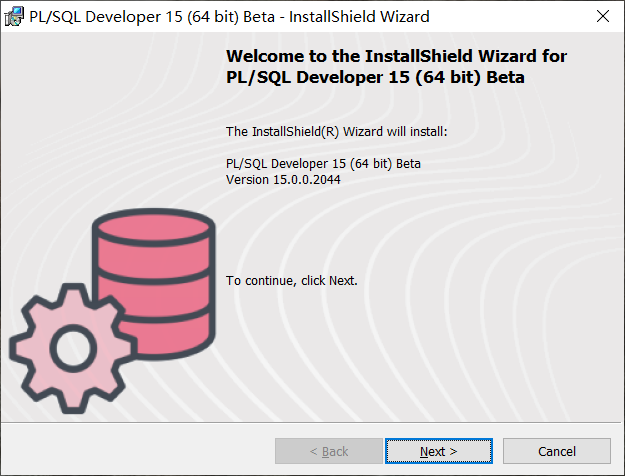Close the InstallShield Wizard window
Screen dimensions: 625x476
click(603, 16)
